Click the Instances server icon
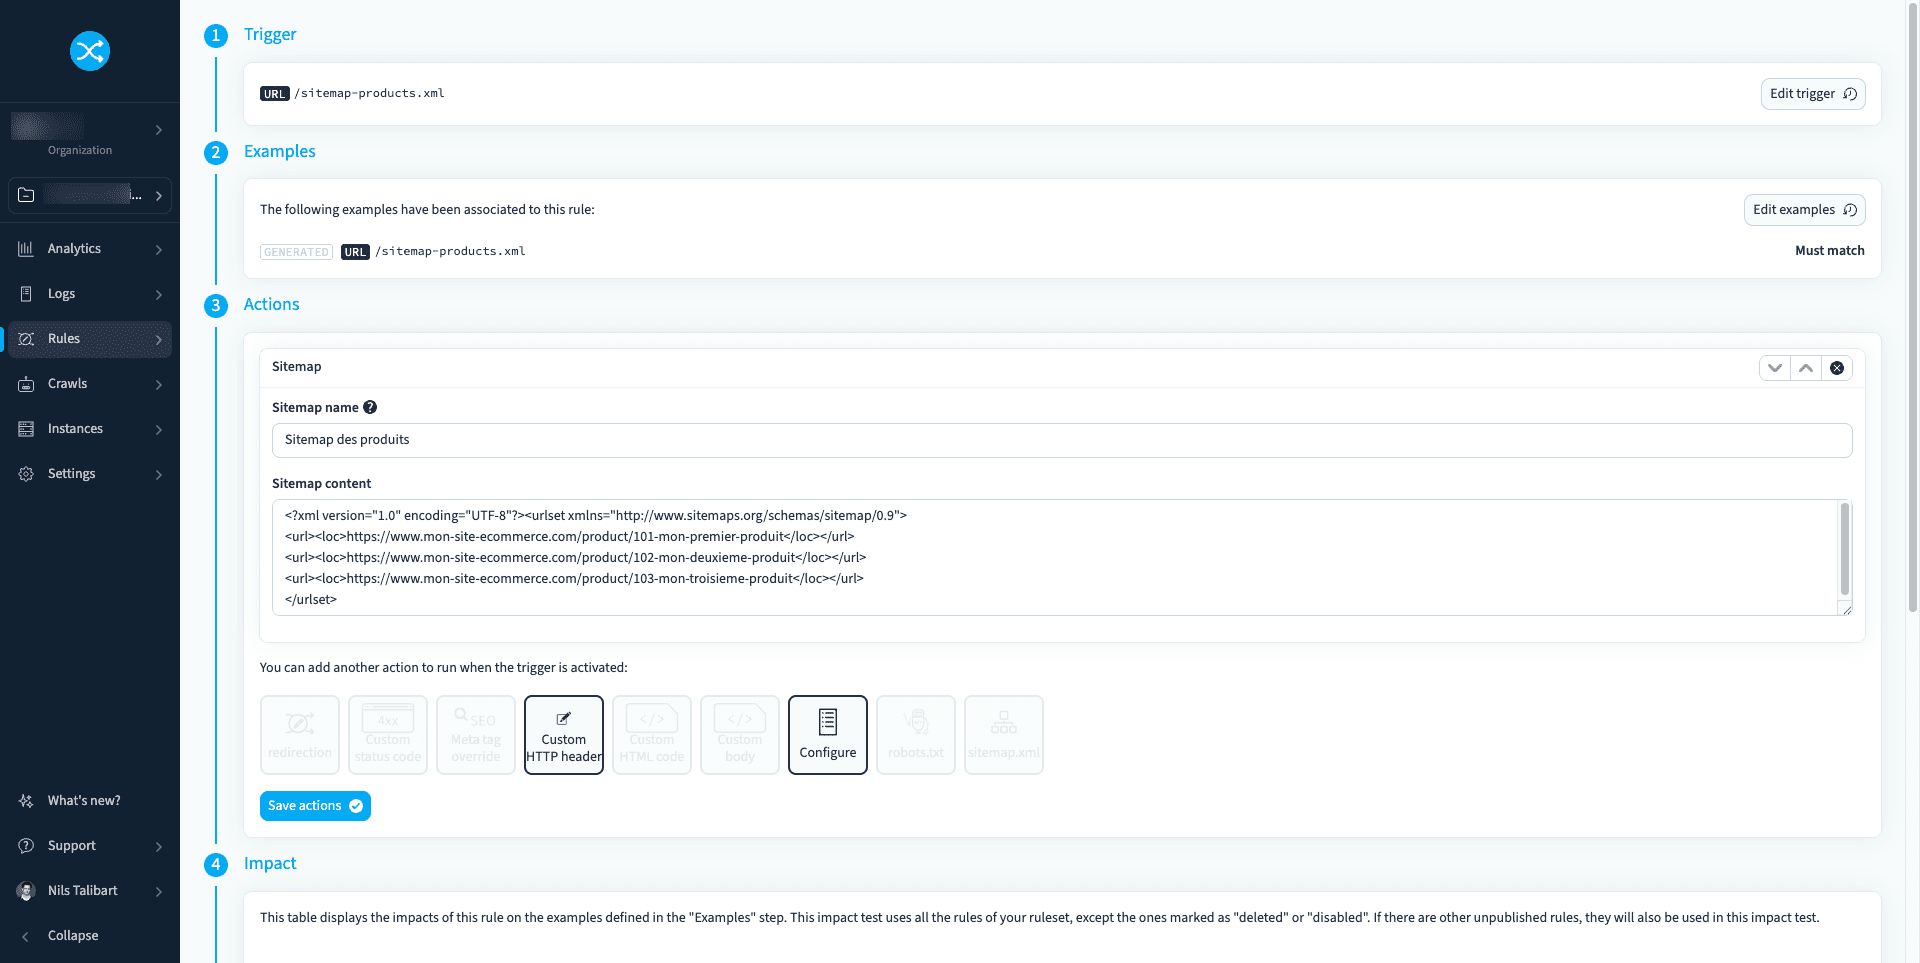The image size is (1920, 963). coord(26,429)
